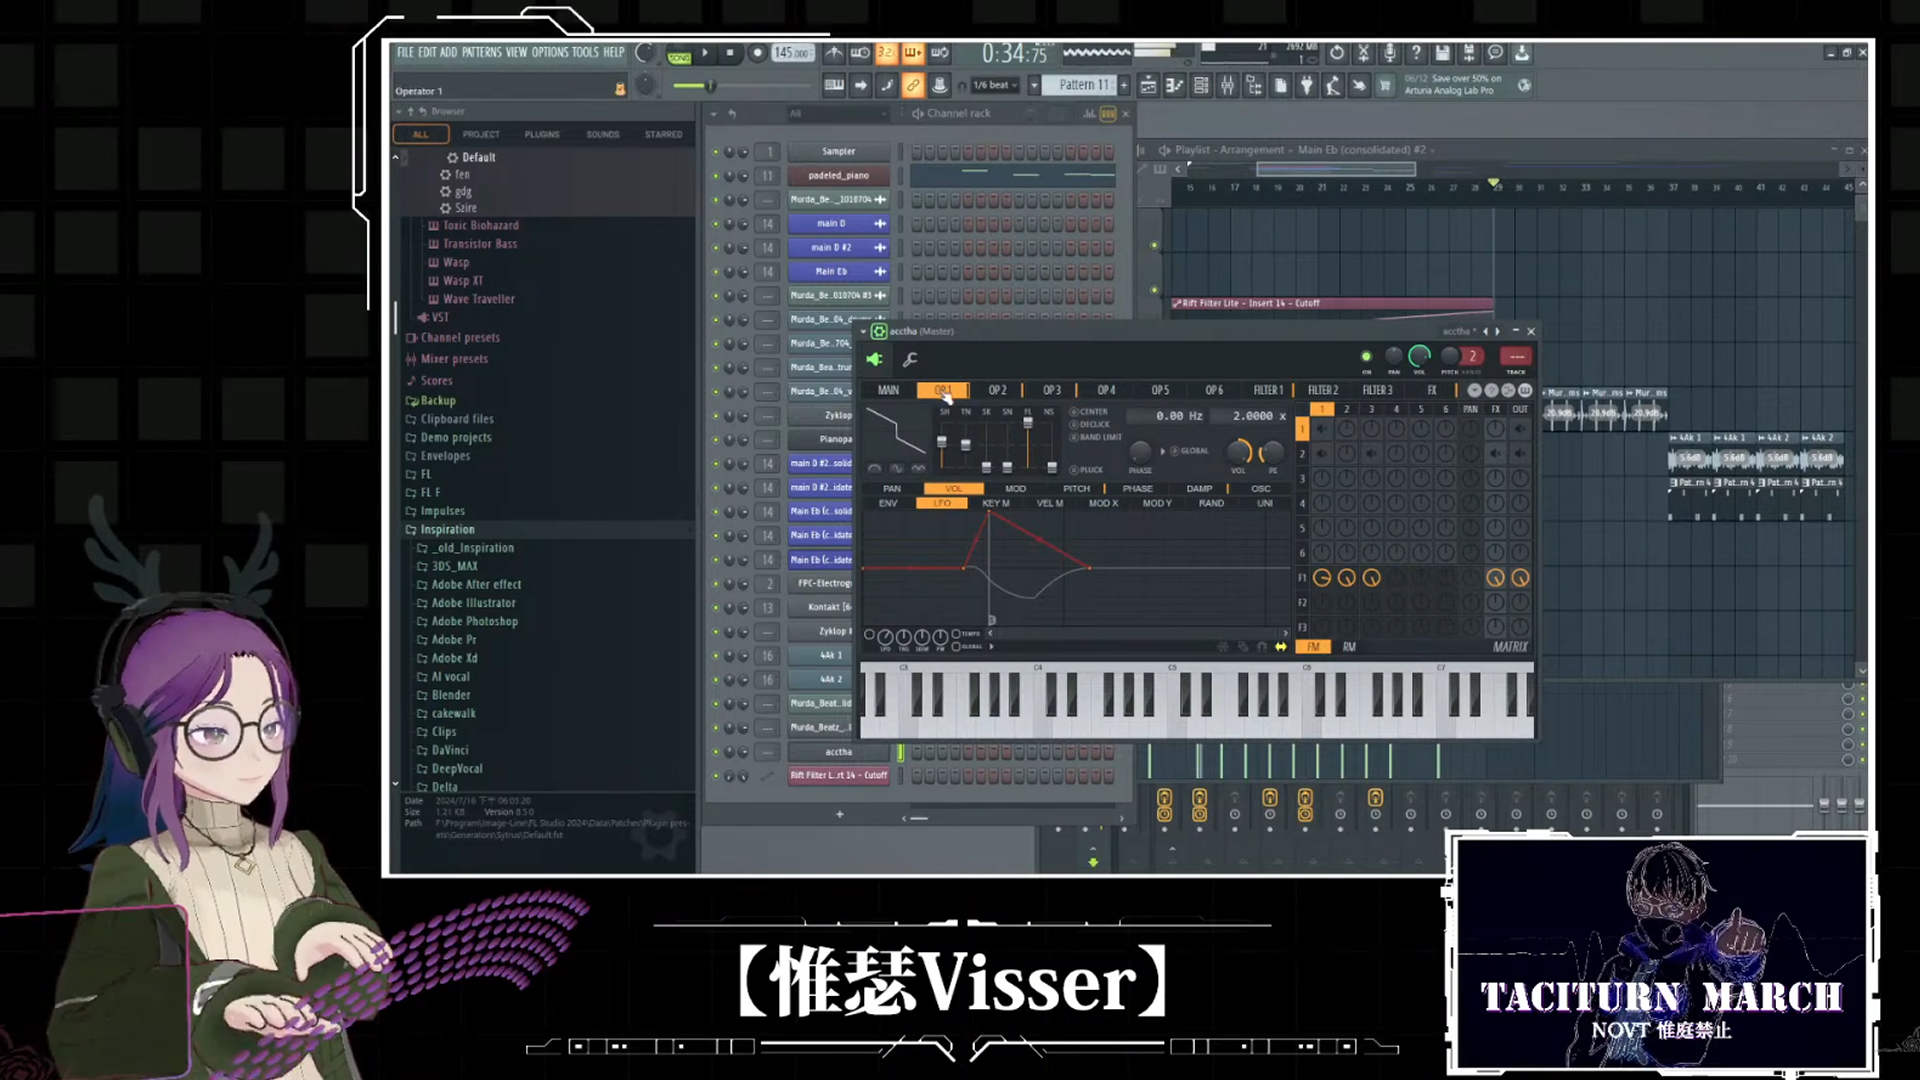Click the KEY M envelope button
The height and width of the screenshot is (1080, 1920).
(x=996, y=503)
